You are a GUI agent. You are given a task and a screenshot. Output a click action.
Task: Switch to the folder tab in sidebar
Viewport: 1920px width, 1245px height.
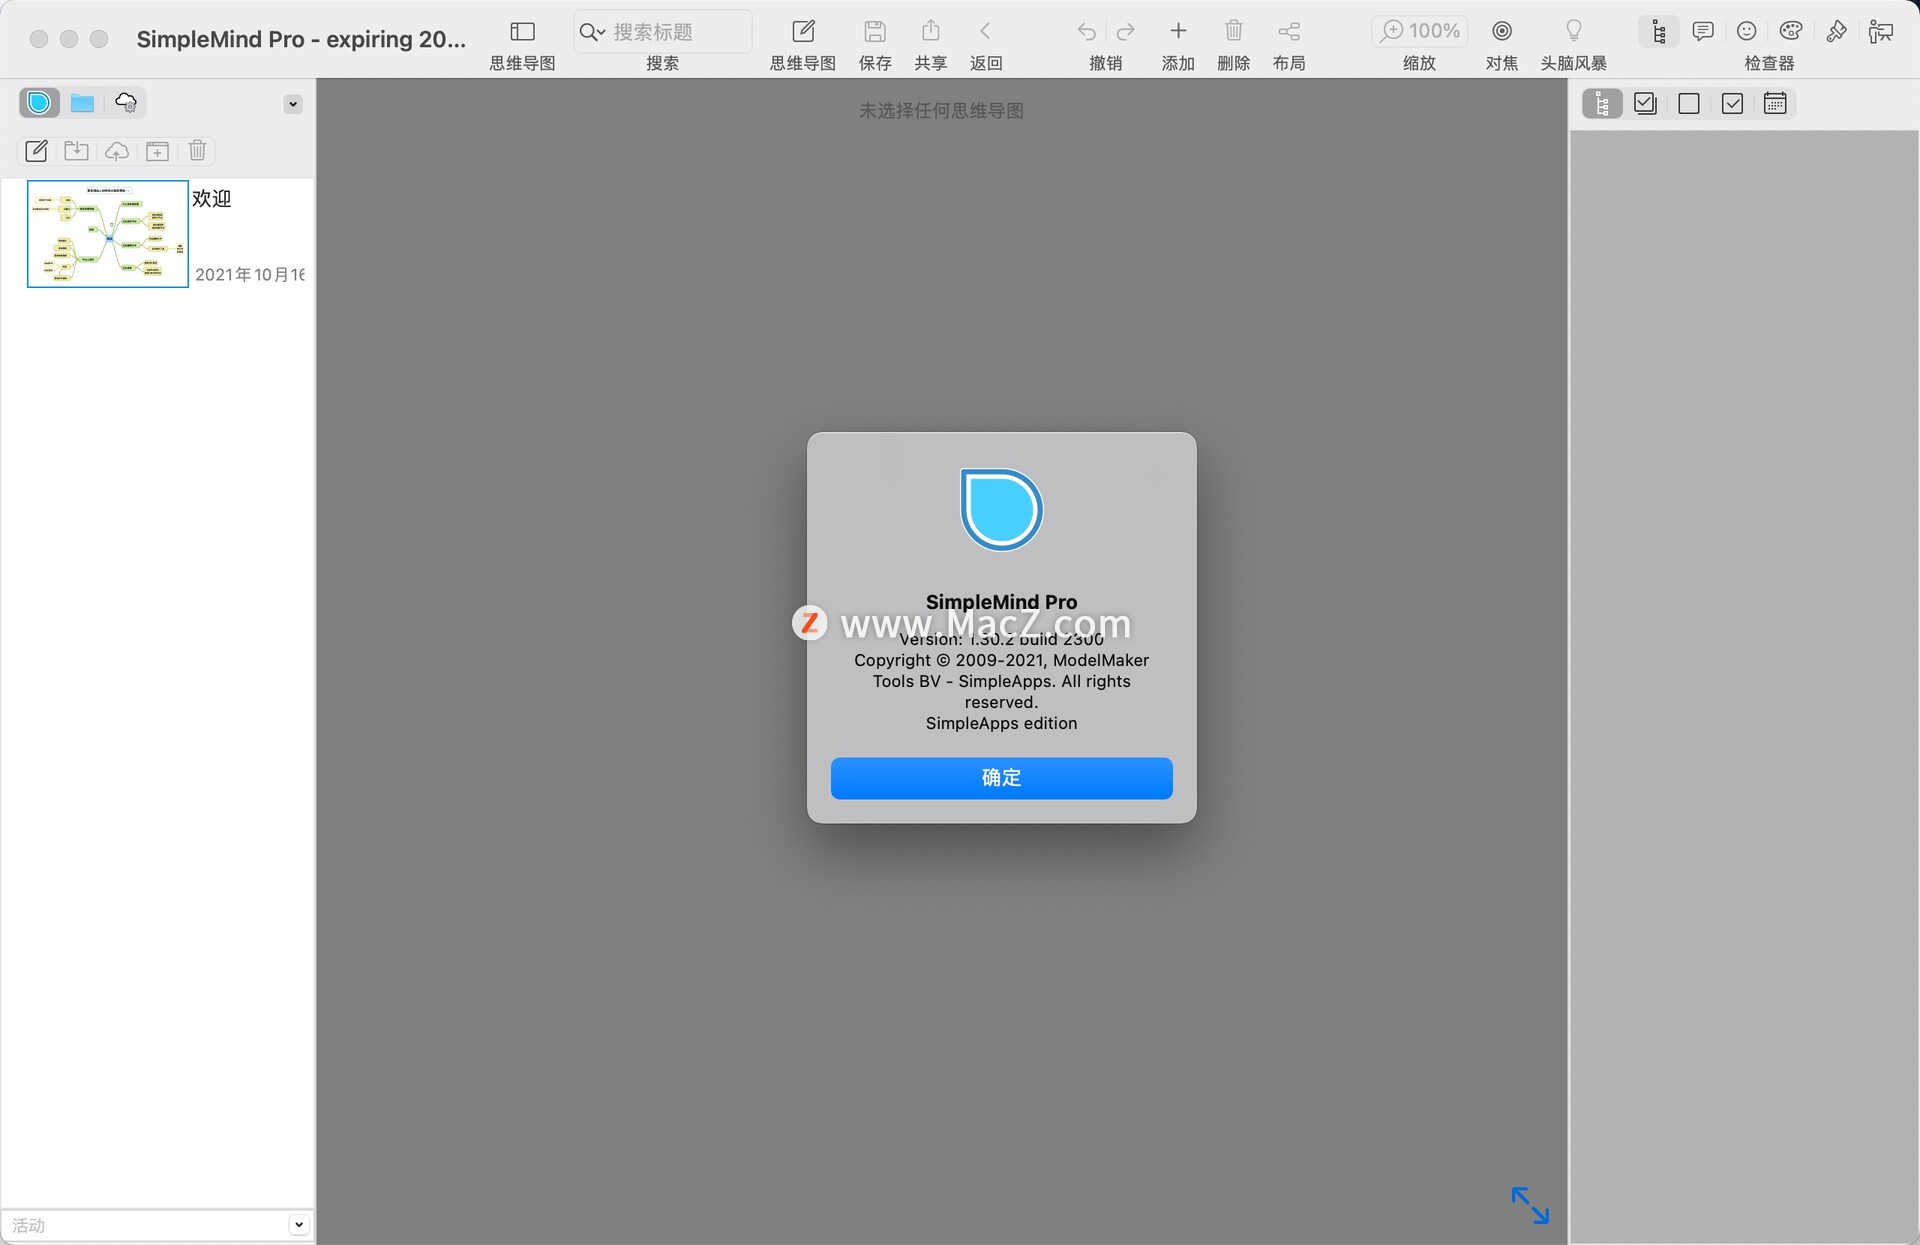tap(82, 102)
